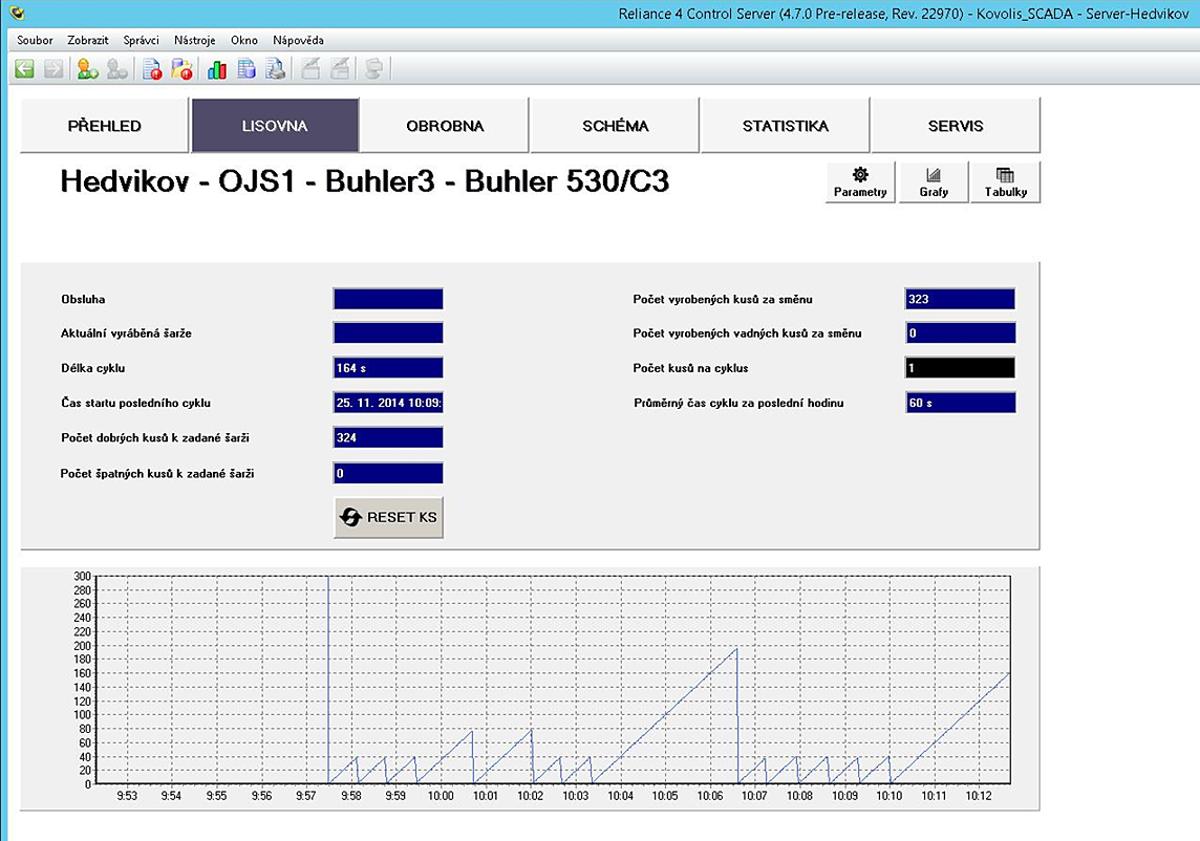Click the print reports toolbar icon
The image size is (1200, 841).
276,69
